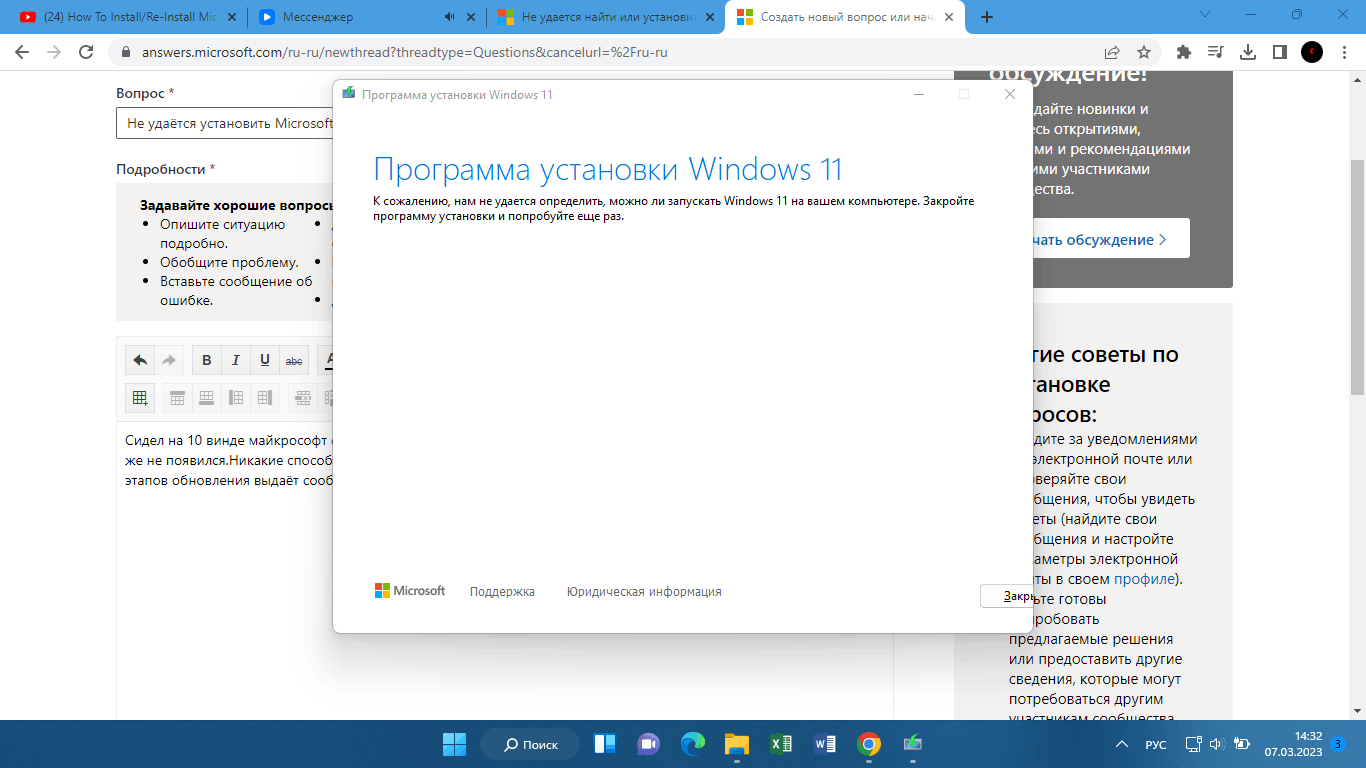Open Chrome media controls icon
Screen dimensions: 1366x768
coord(1216,52)
